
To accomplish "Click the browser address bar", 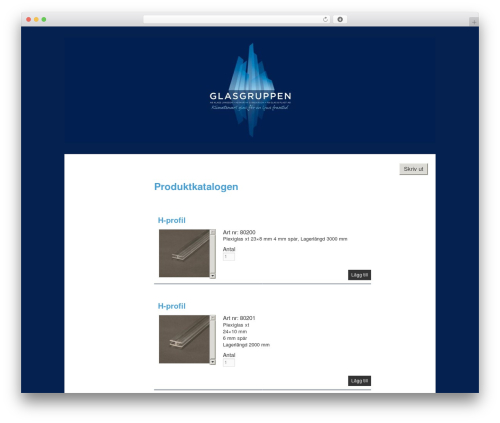I will (237, 19).
